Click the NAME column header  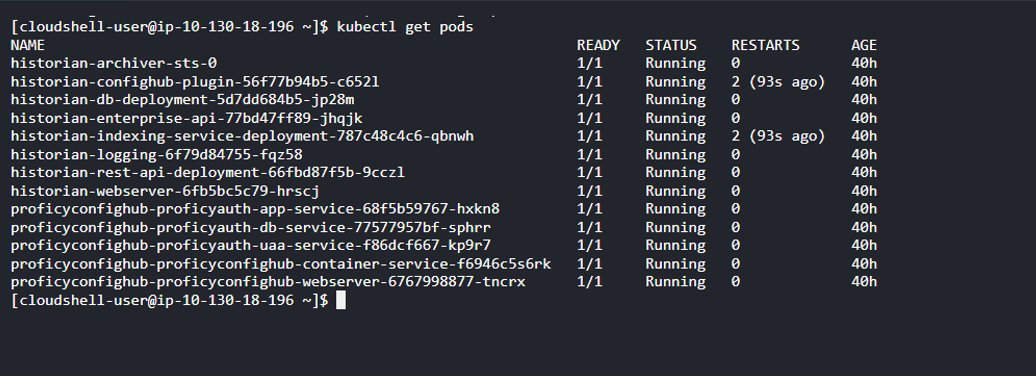[x=28, y=45]
